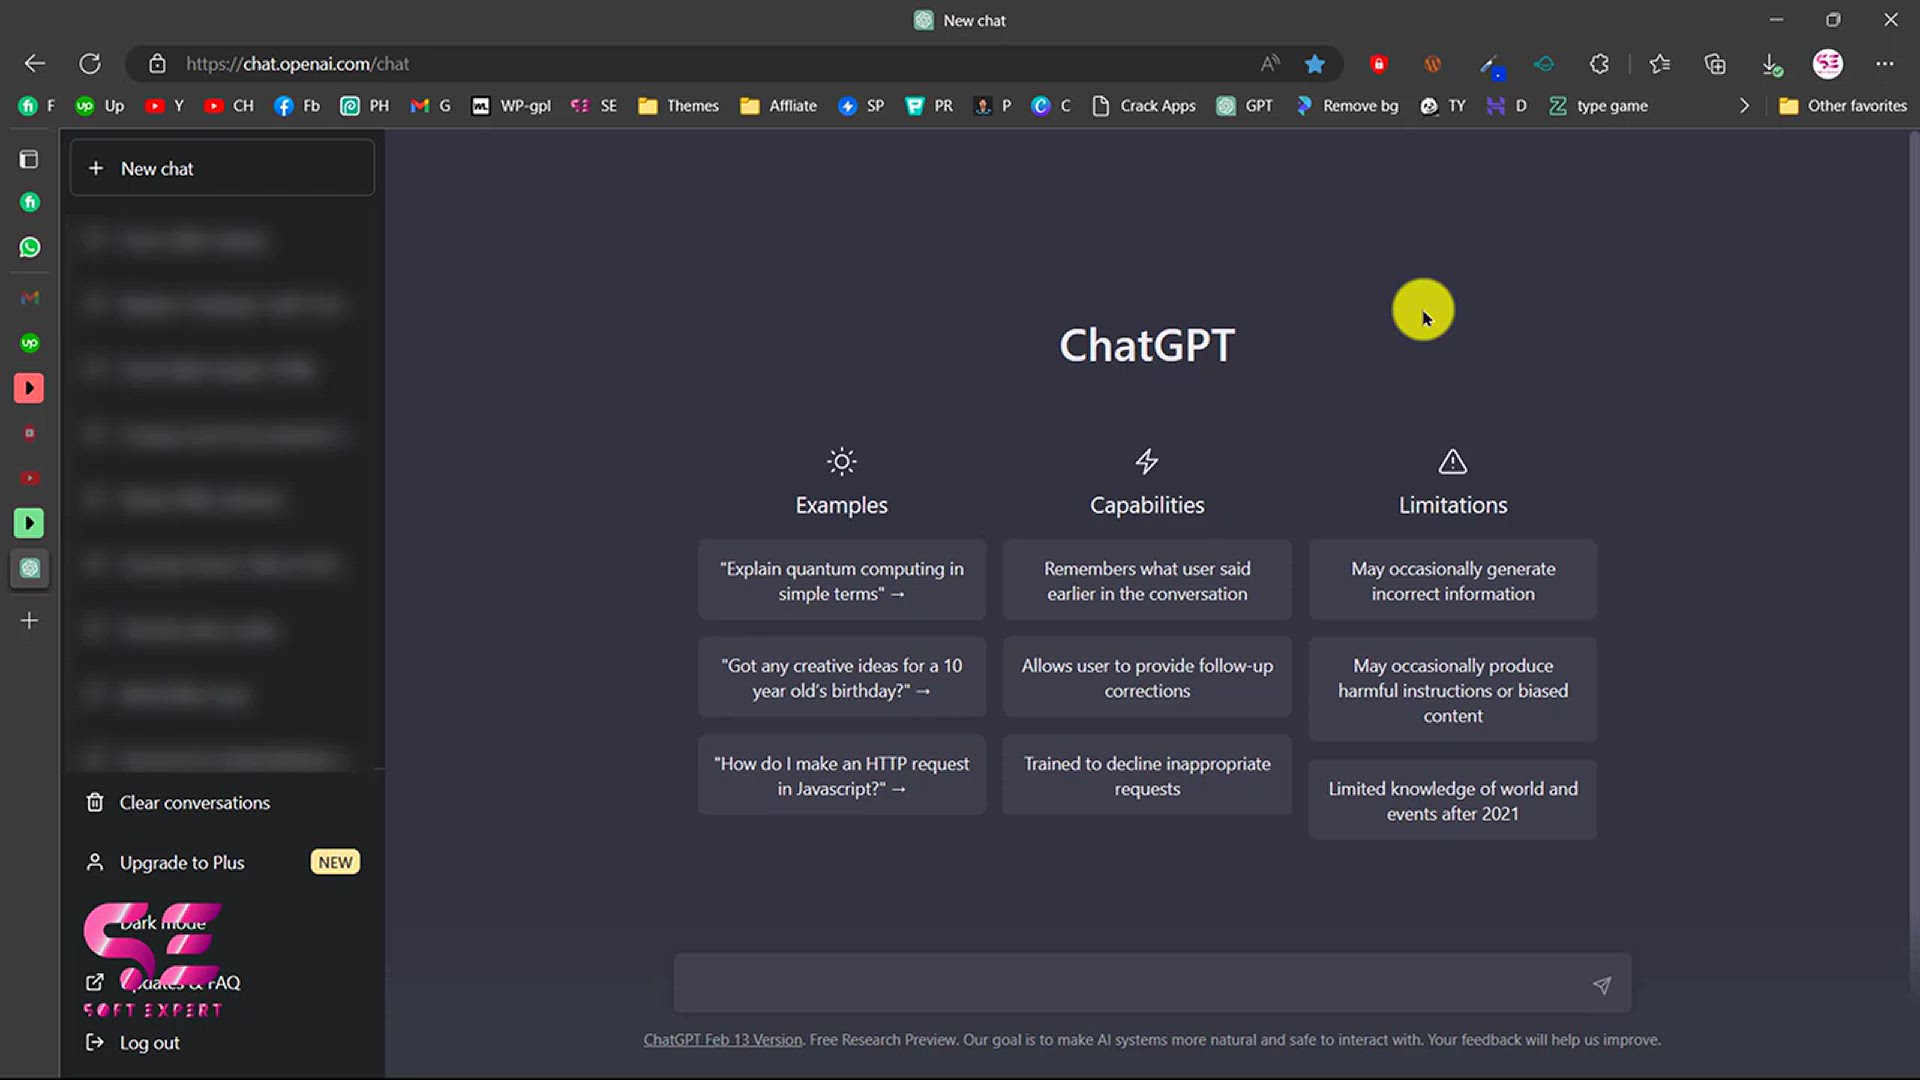Screen dimensions: 1920x1080
Task: Open the red shield extension
Action: click(x=1379, y=64)
